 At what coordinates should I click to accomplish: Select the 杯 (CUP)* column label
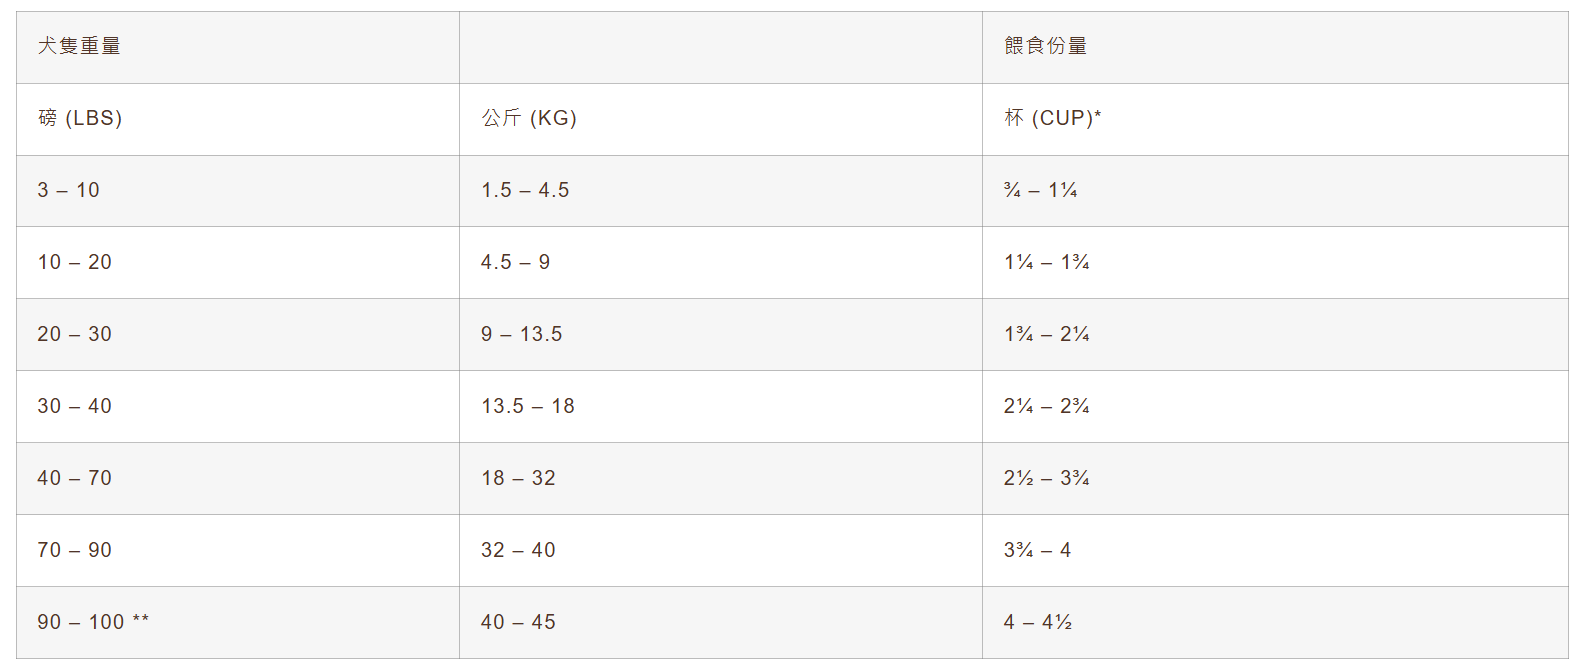point(1052,118)
